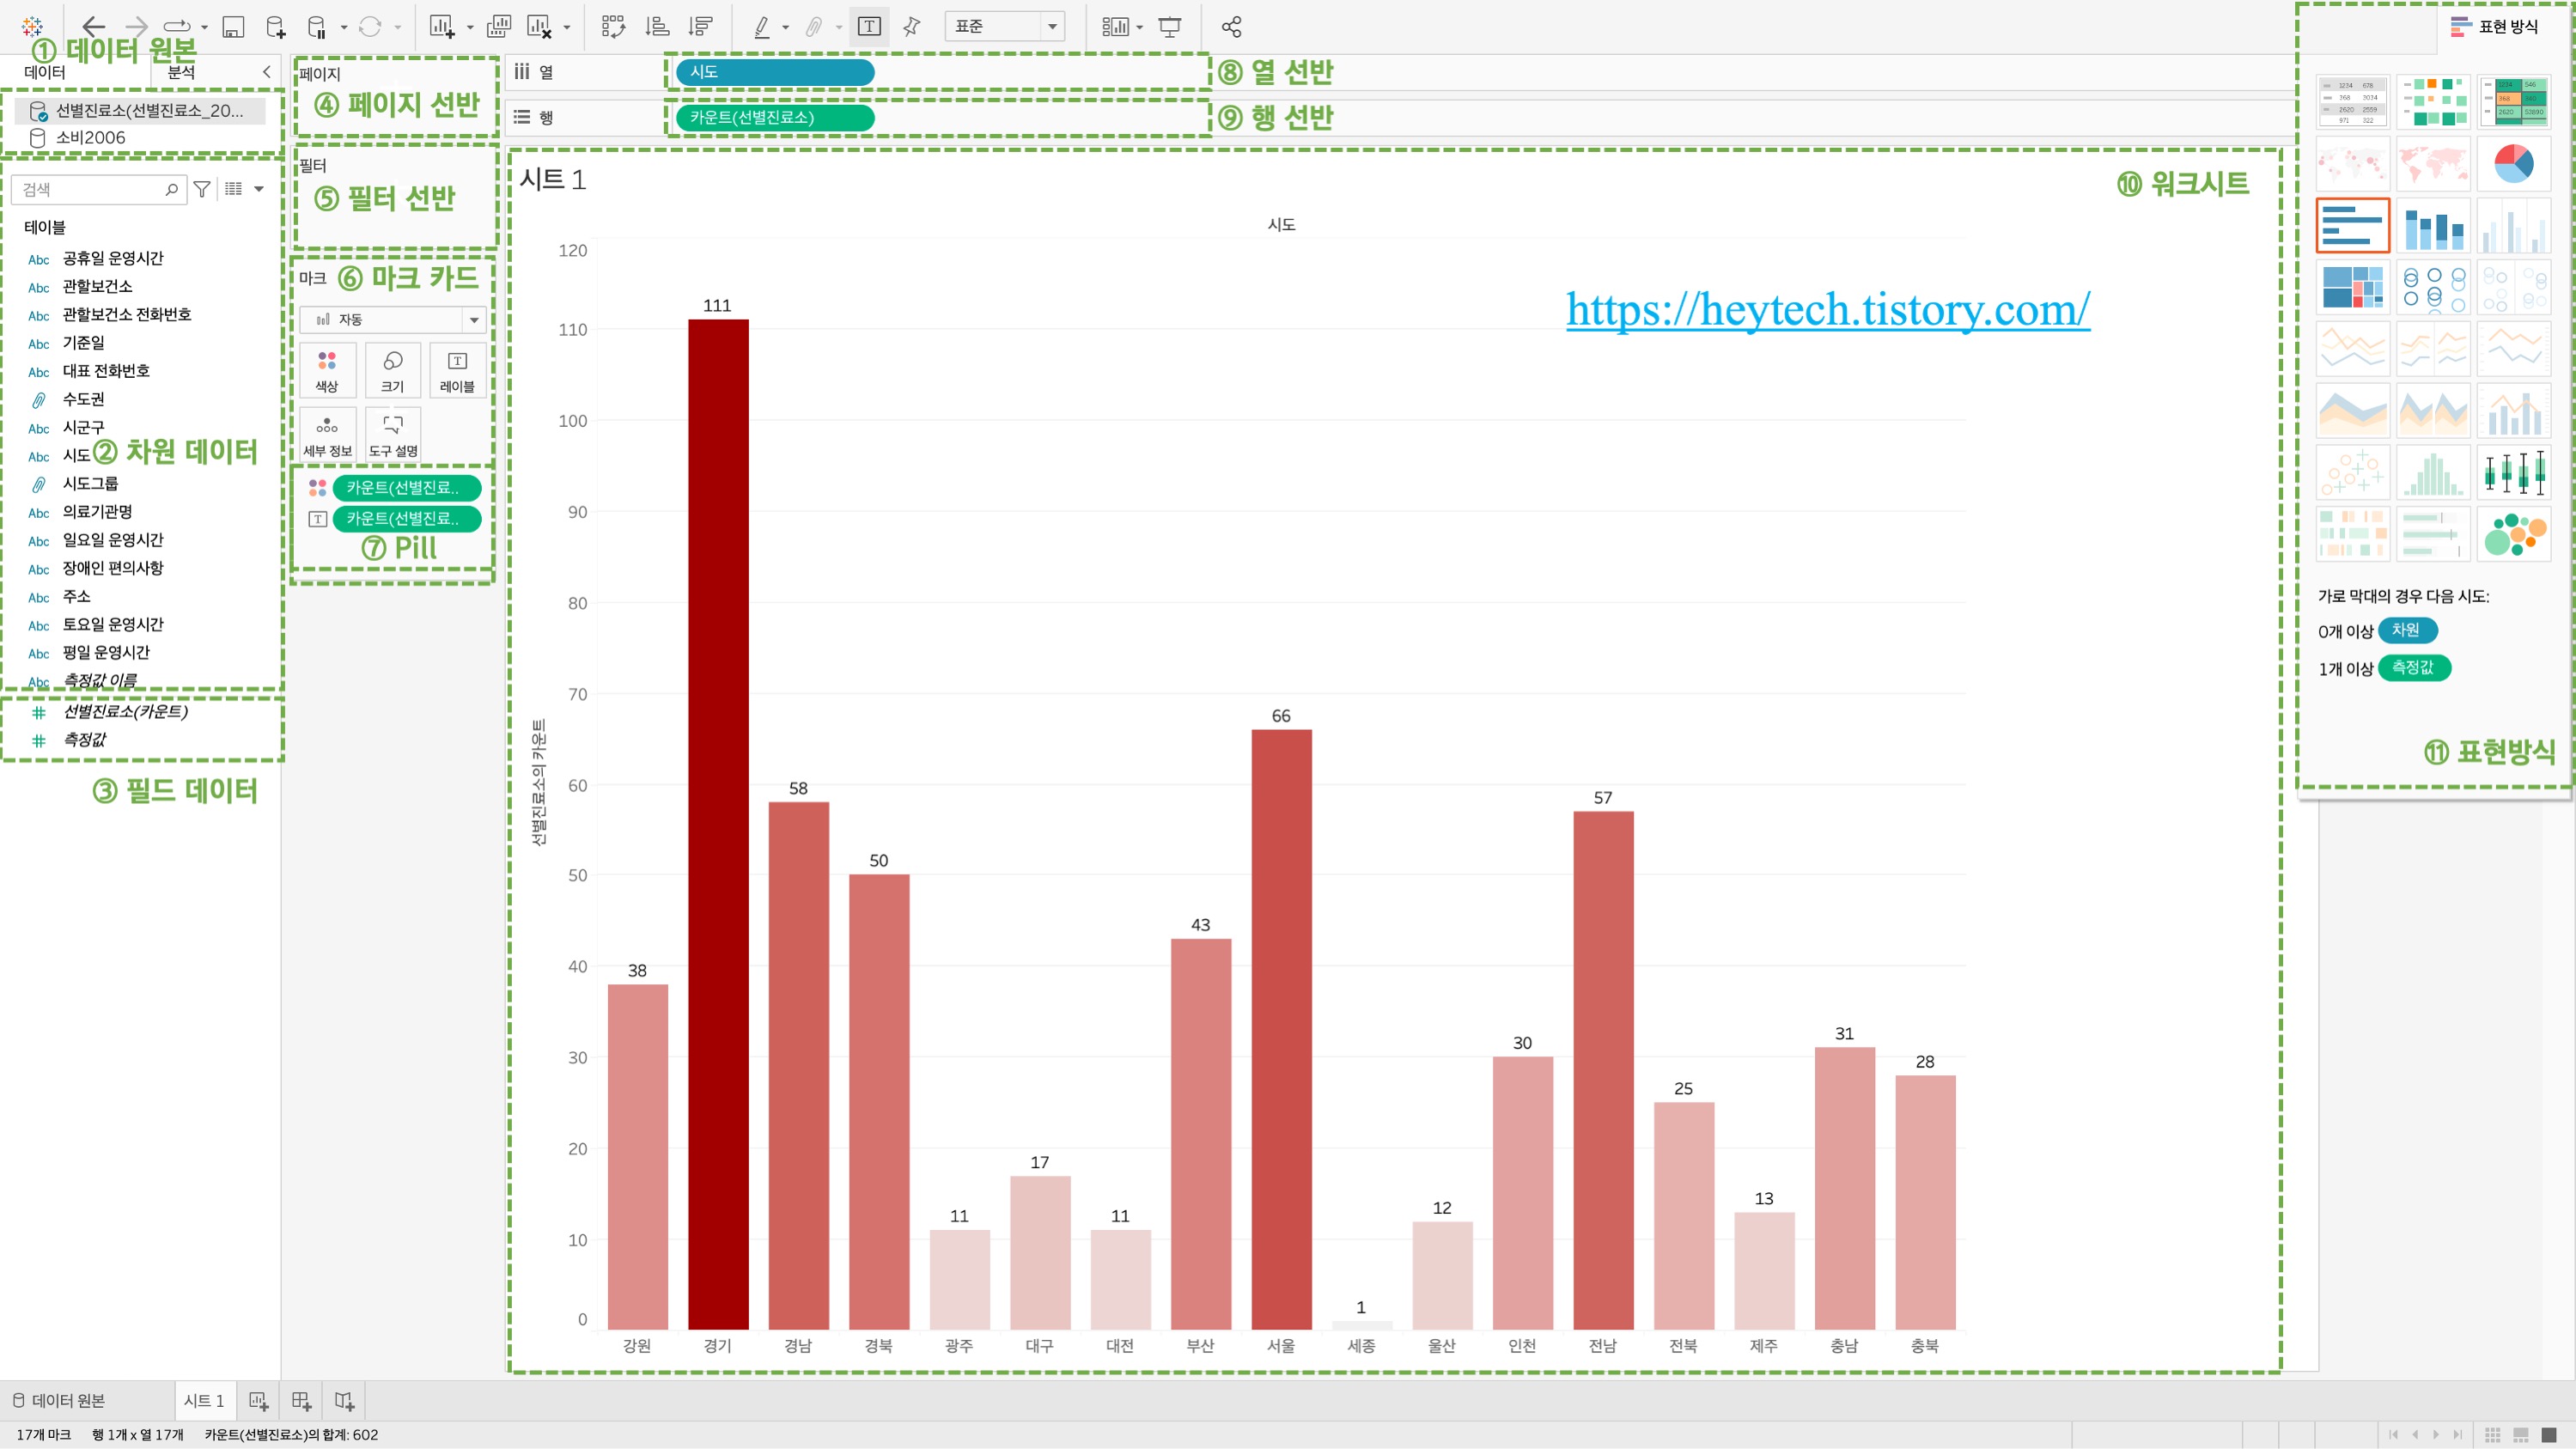This screenshot has height=1449, width=2576.
Task: Expand data pane view options arrow
Action: point(259,189)
